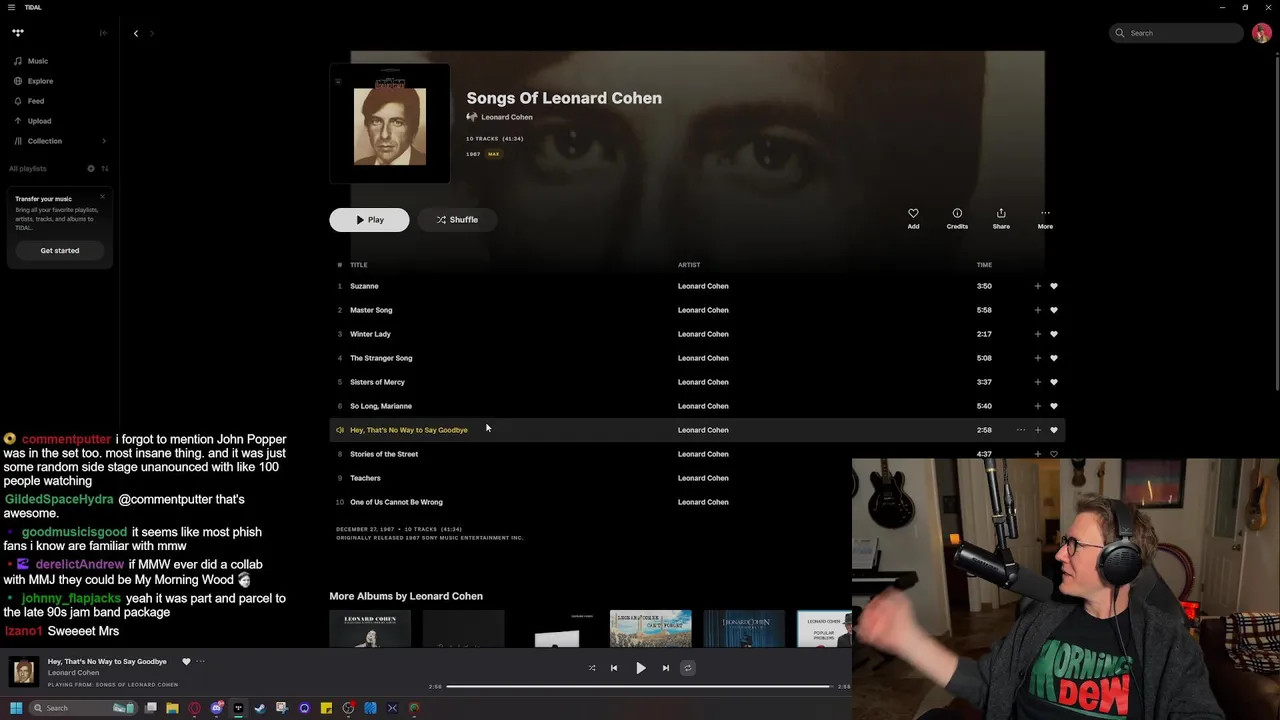Collapse the sidebar with the arrow icon
The image size is (1280, 720).
pyautogui.click(x=103, y=33)
